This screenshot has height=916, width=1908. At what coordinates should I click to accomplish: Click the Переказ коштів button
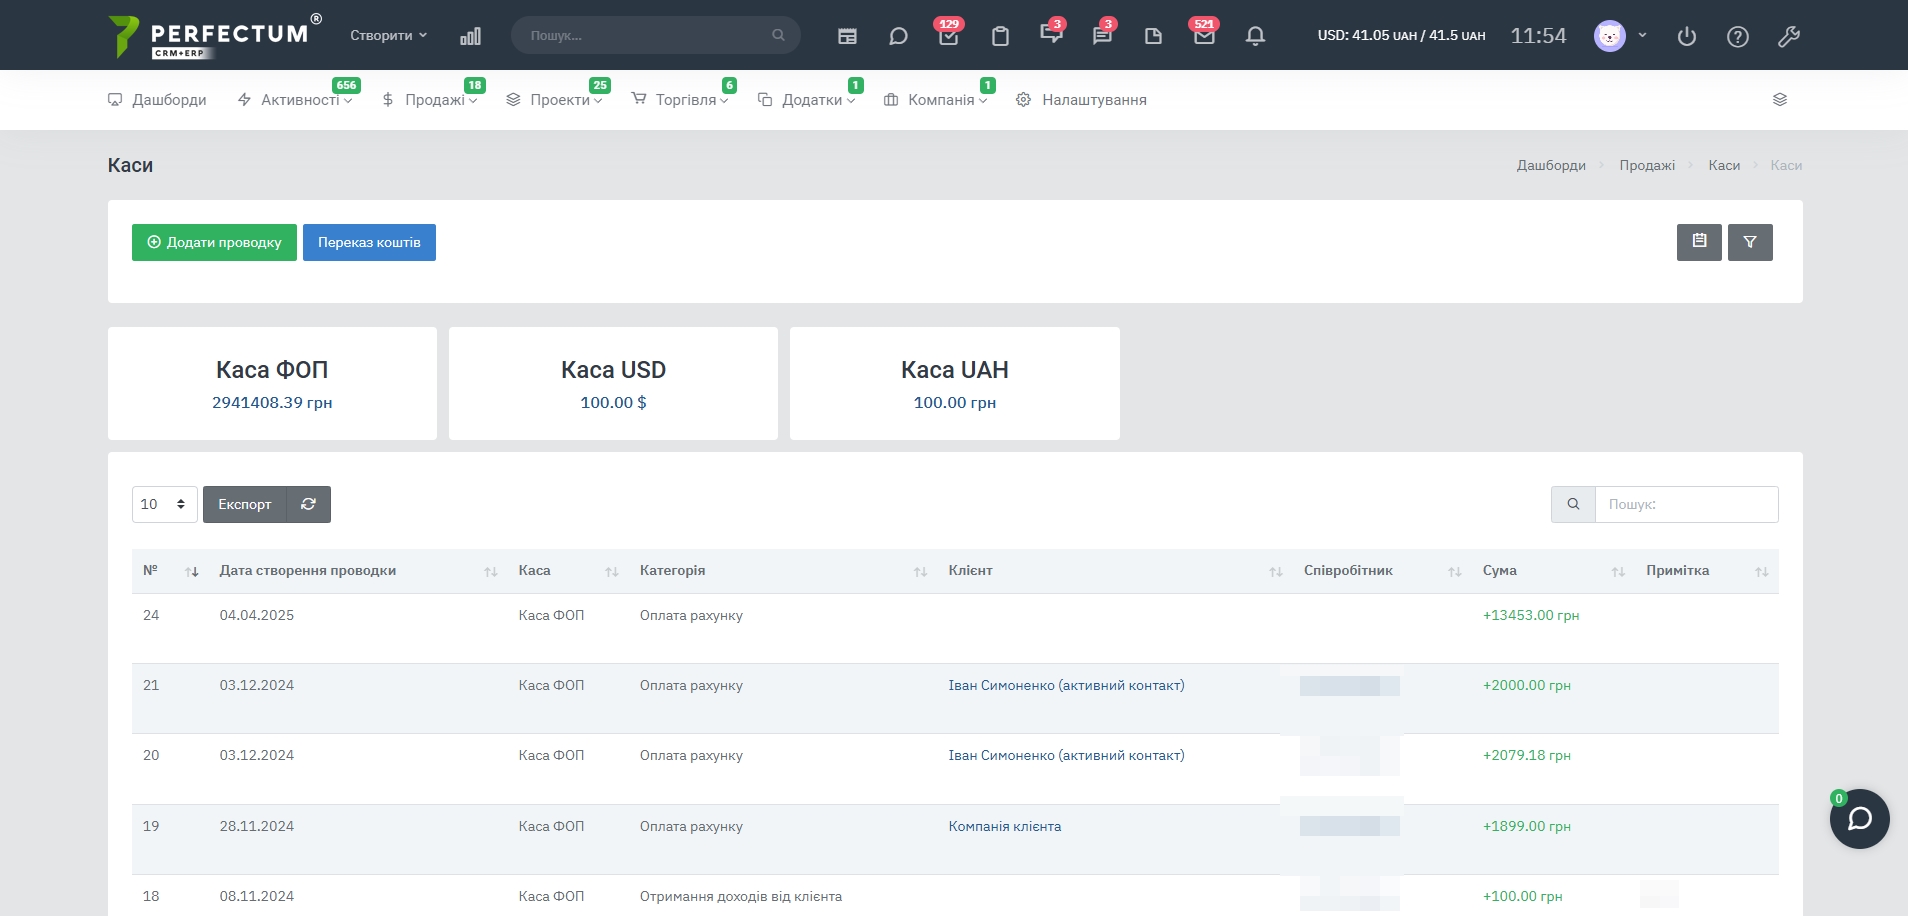[x=369, y=242]
